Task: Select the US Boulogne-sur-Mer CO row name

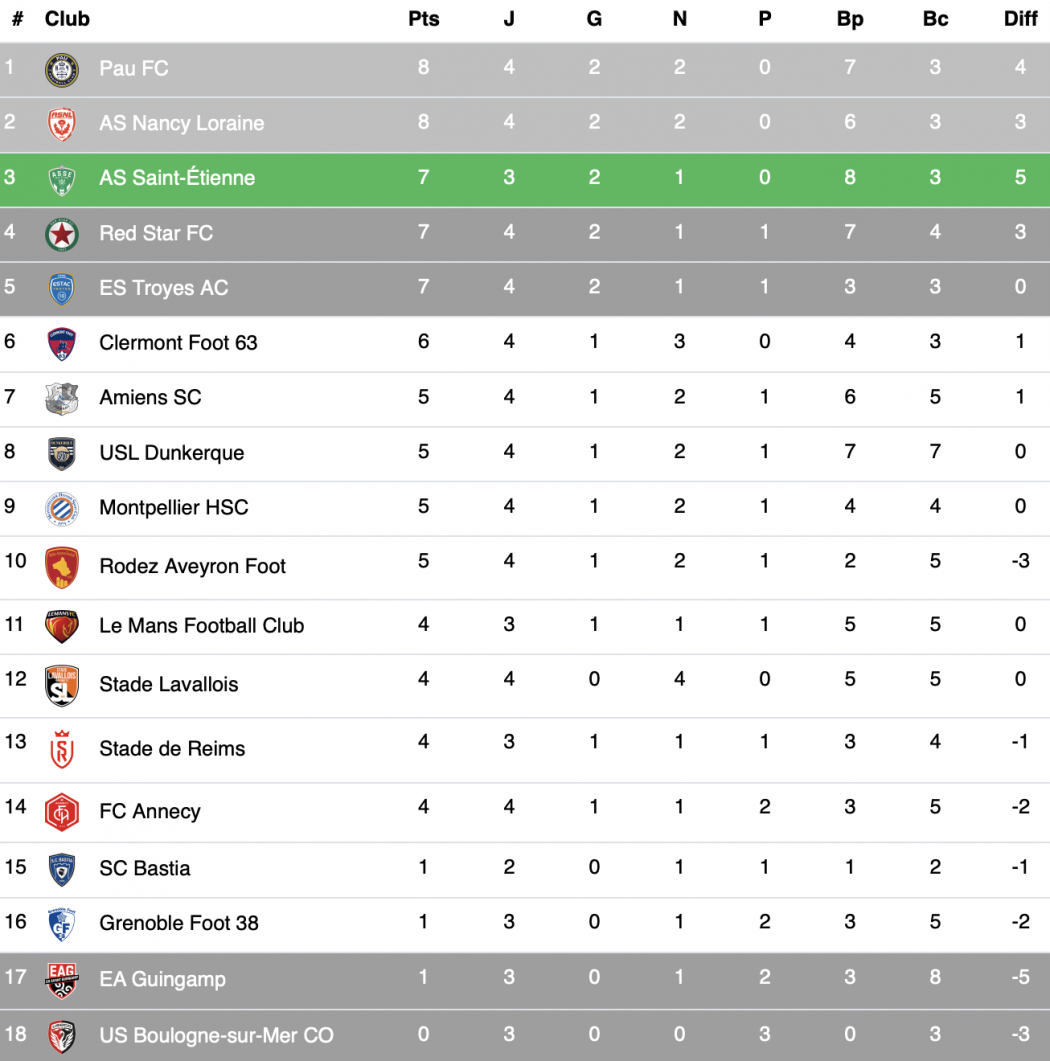Action: tap(216, 1035)
